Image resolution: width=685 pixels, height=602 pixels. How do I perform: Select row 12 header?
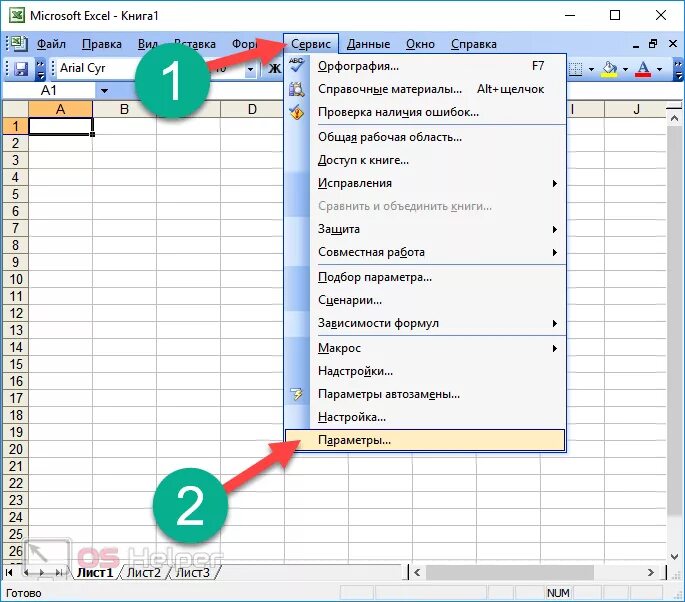16,313
